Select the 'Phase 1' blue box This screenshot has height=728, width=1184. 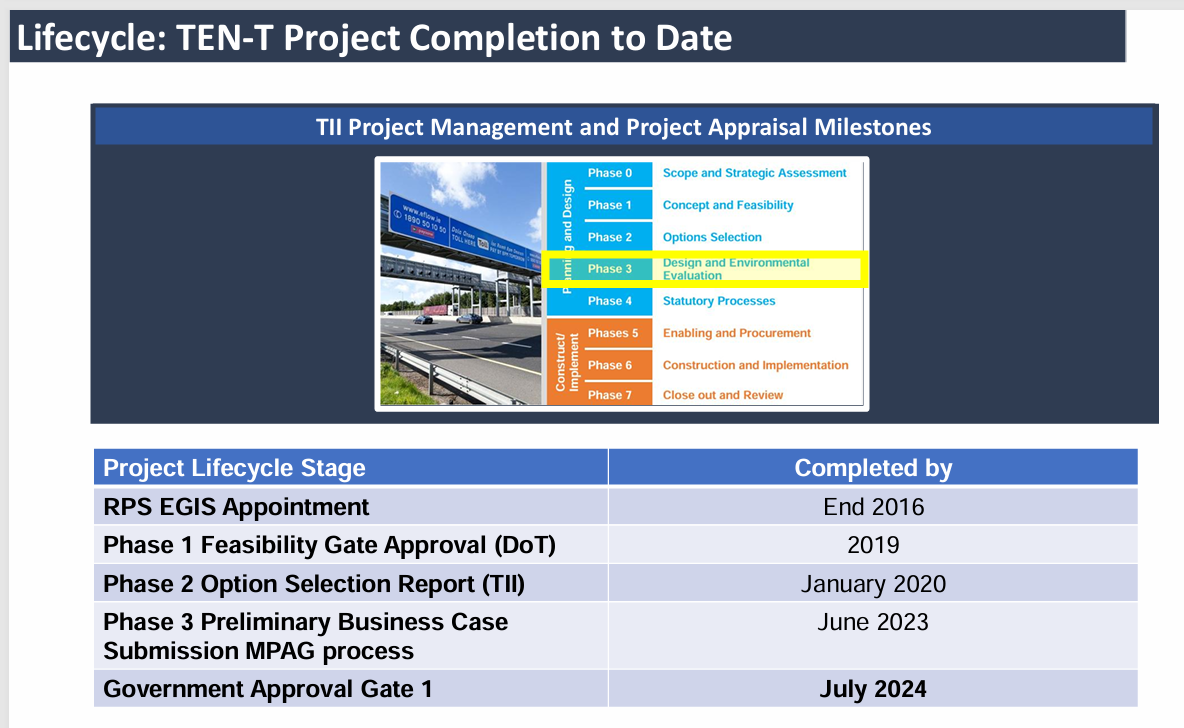pos(609,205)
